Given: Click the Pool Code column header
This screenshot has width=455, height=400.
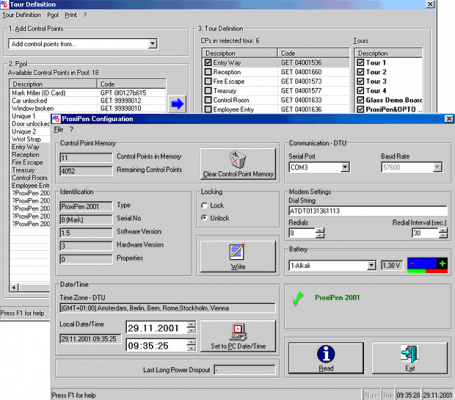Looking at the screenshot, I should [131, 84].
